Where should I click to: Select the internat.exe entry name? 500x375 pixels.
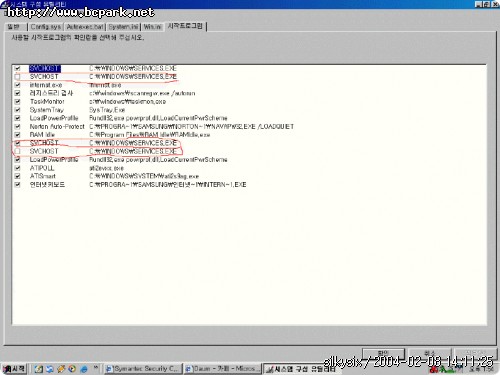click(46, 85)
